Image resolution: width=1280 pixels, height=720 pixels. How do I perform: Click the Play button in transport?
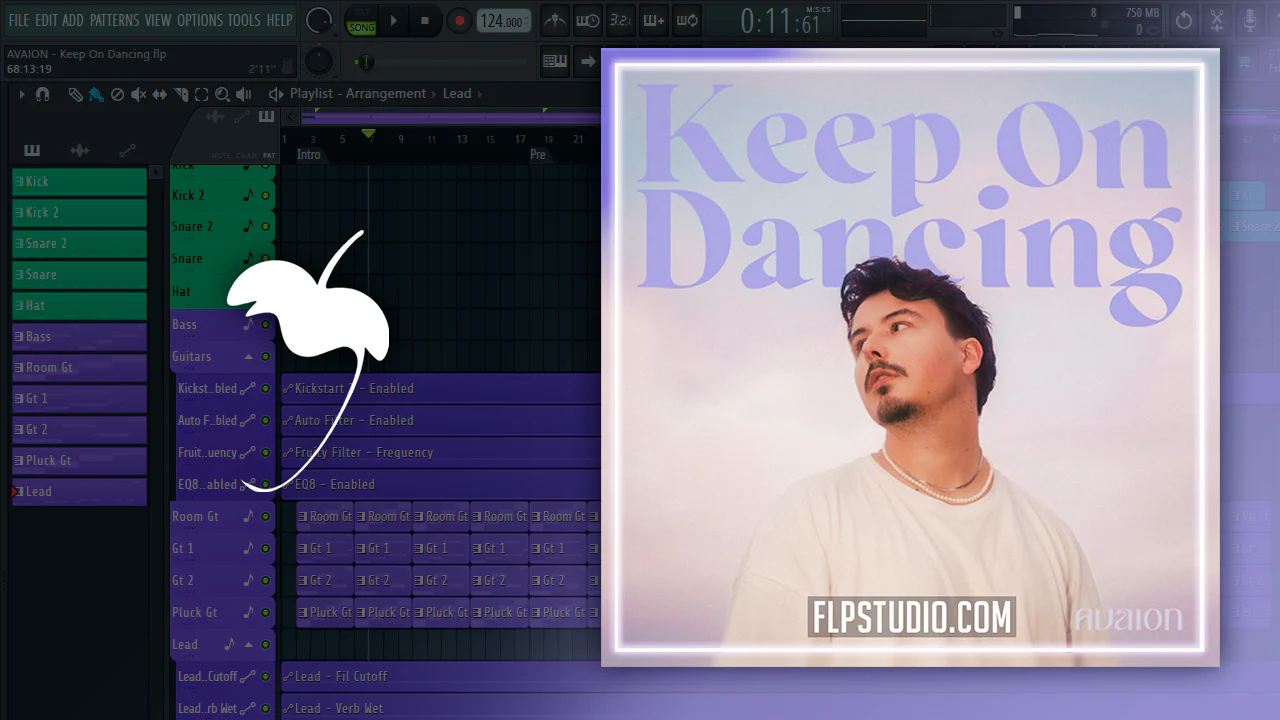[x=394, y=20]
